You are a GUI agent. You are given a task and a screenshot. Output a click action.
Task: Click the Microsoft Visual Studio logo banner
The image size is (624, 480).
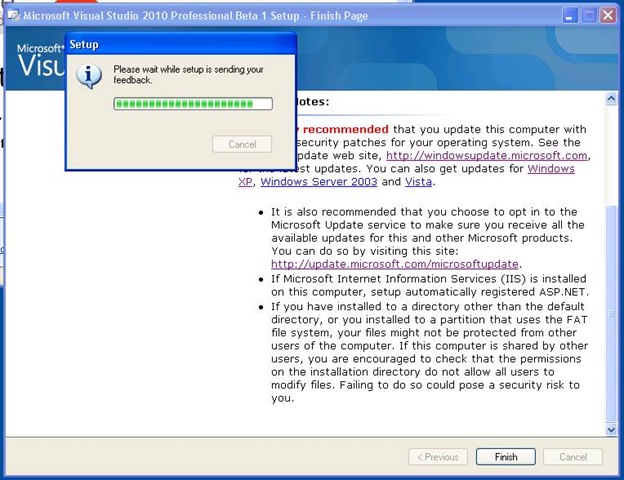[x=40, y=61]
